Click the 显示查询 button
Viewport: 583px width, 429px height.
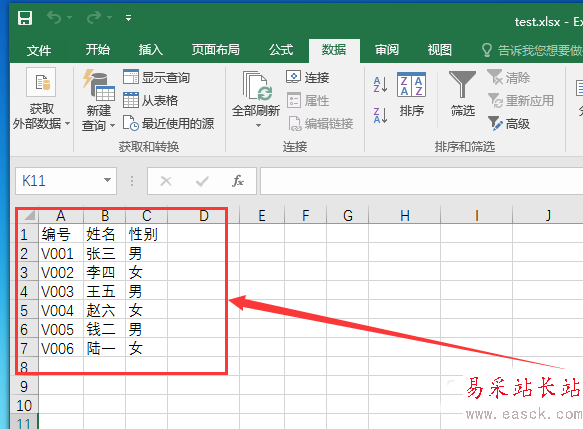(x=157, y=77)
